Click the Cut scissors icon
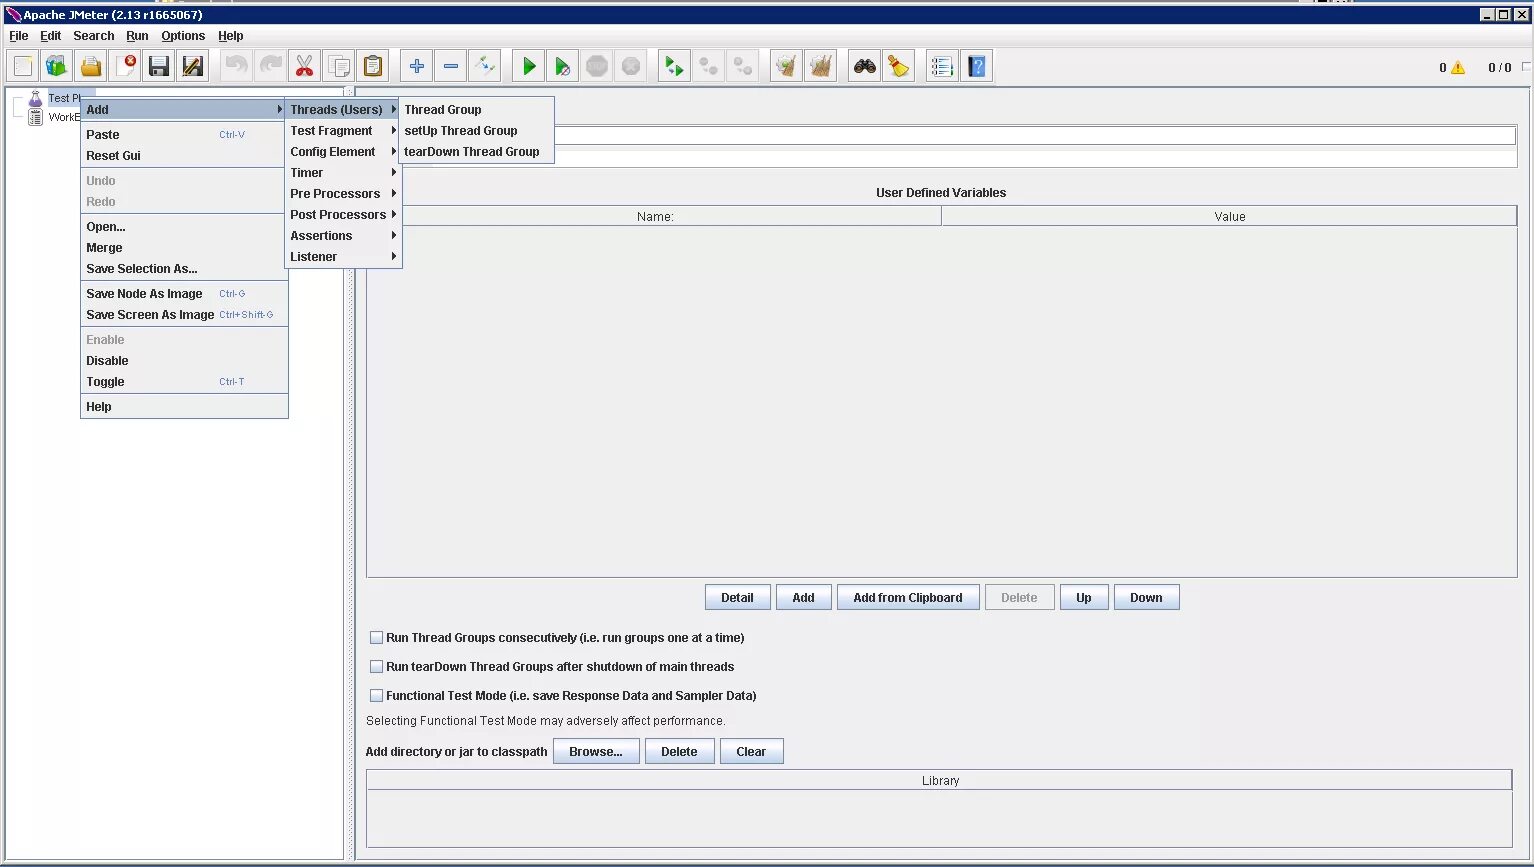Viewport: 1534px width, 867px height. (304, 67)
